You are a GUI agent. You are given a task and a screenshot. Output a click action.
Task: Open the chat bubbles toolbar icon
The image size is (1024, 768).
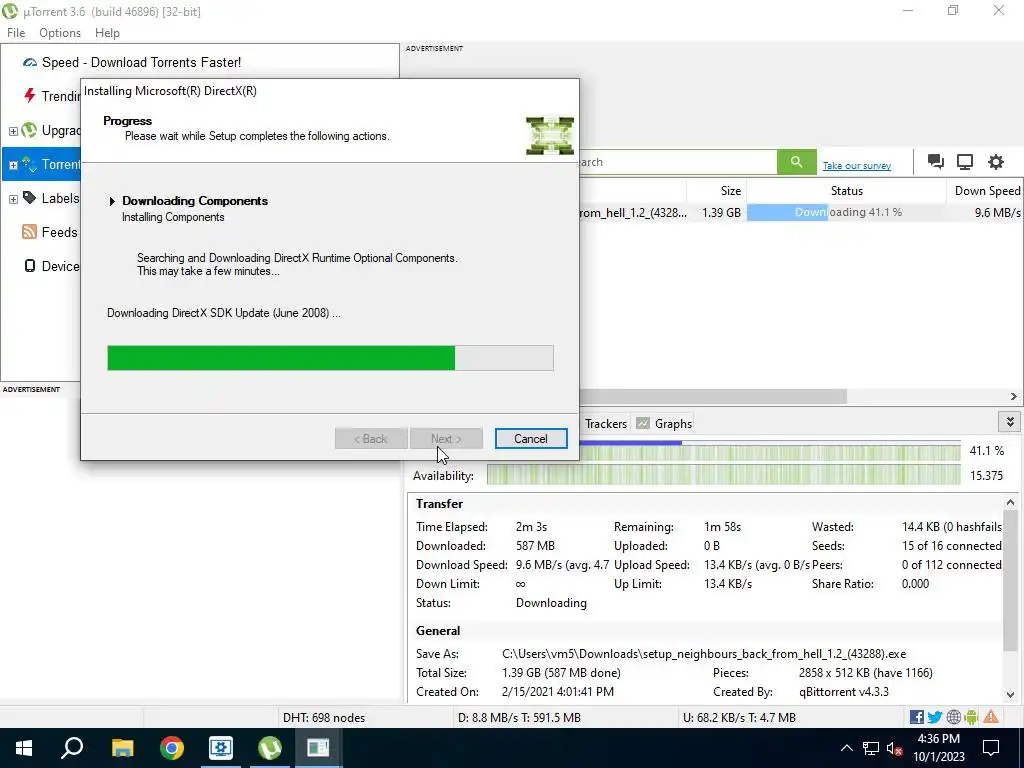click(935, 162)
